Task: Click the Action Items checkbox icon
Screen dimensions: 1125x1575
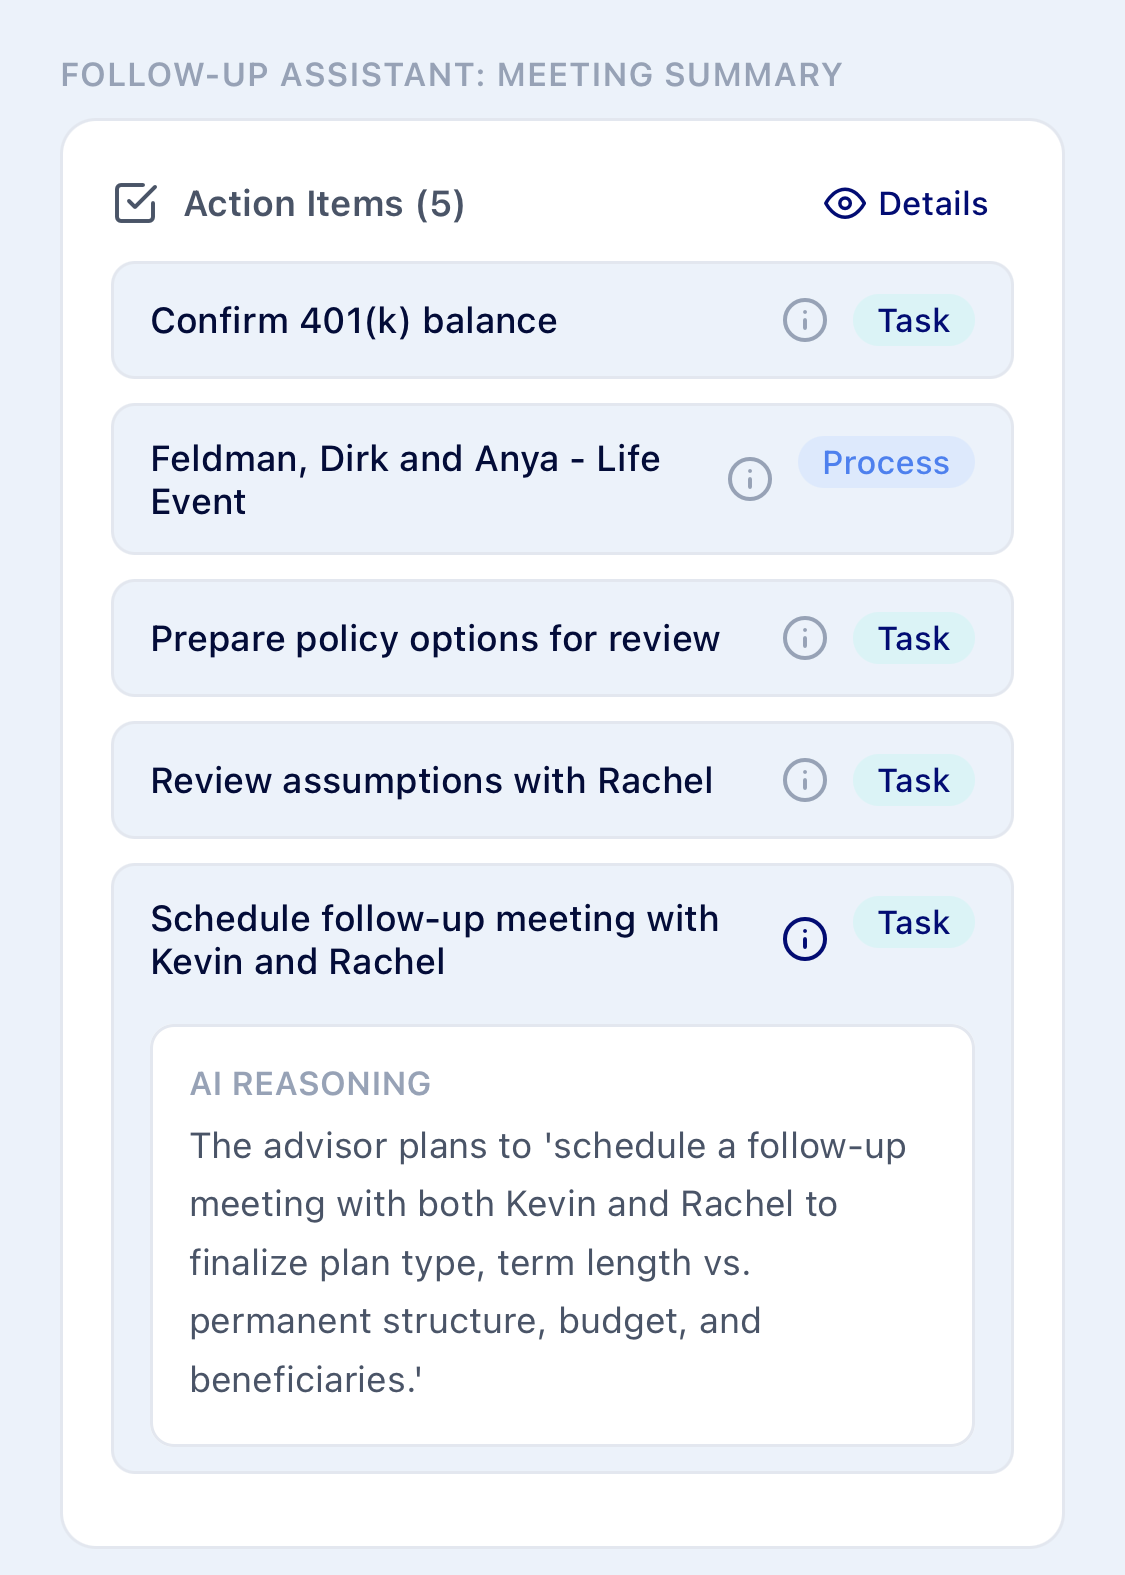Action: click(135, 203)
